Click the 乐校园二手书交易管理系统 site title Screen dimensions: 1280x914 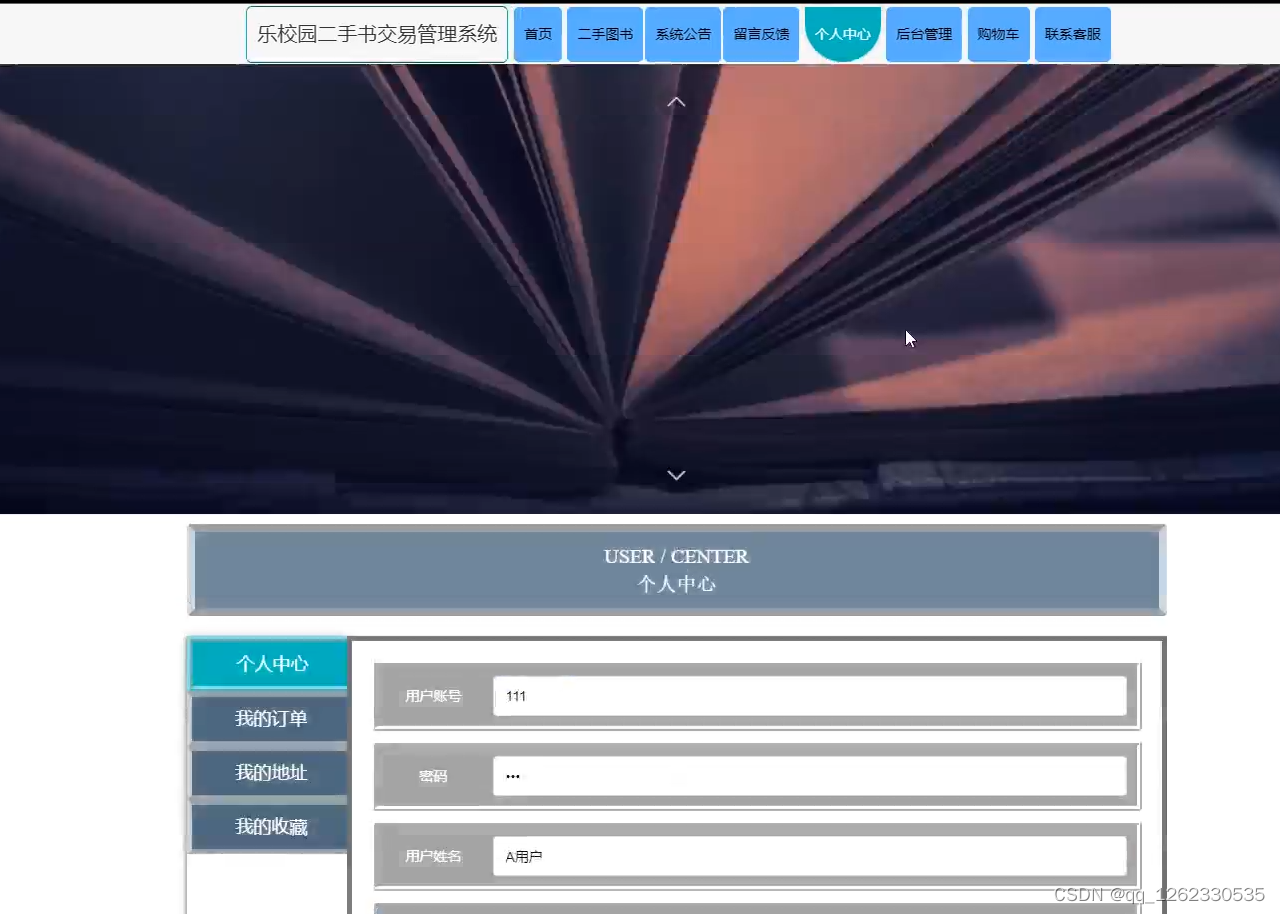coord(377,34)
